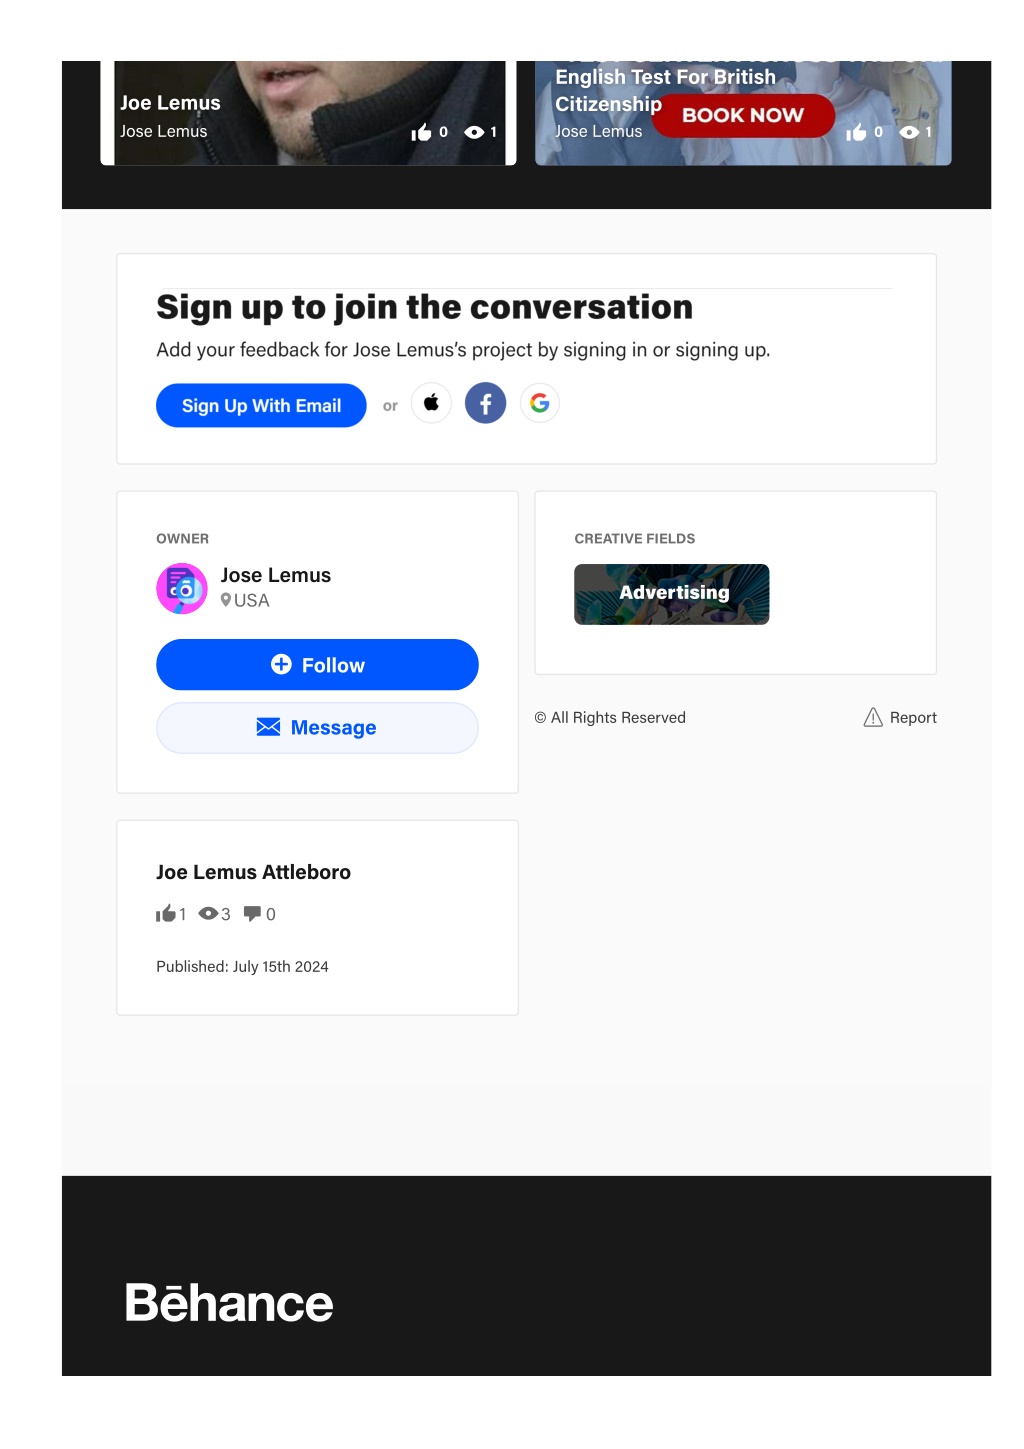This screenshot has width=1024, height=1449.
Task: Sign up with the Apple icon
Action: 431,403
